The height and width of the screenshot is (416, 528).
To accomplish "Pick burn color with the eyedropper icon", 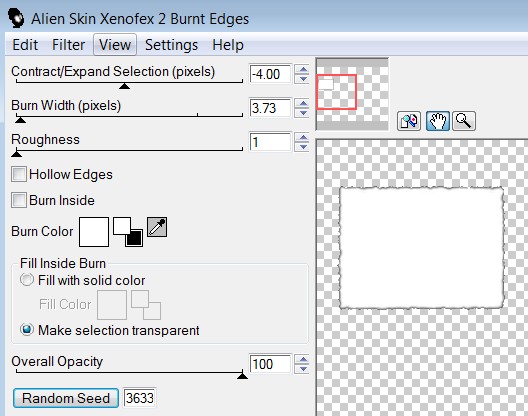I will (157, 227).
